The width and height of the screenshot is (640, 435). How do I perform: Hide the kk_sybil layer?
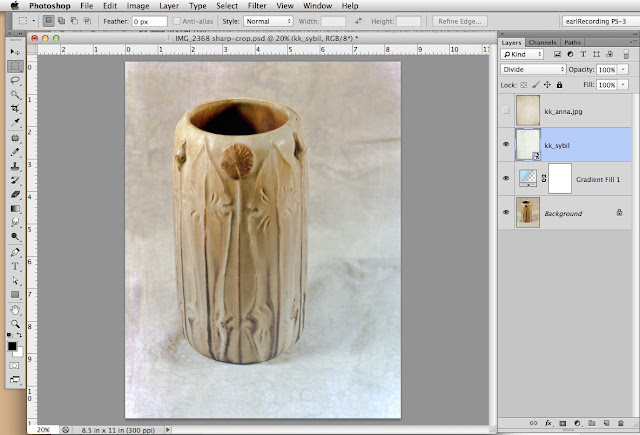pos(505,145)
